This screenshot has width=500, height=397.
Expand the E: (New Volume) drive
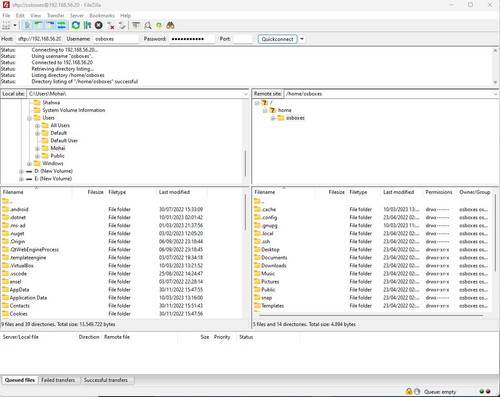coord(21,179)
